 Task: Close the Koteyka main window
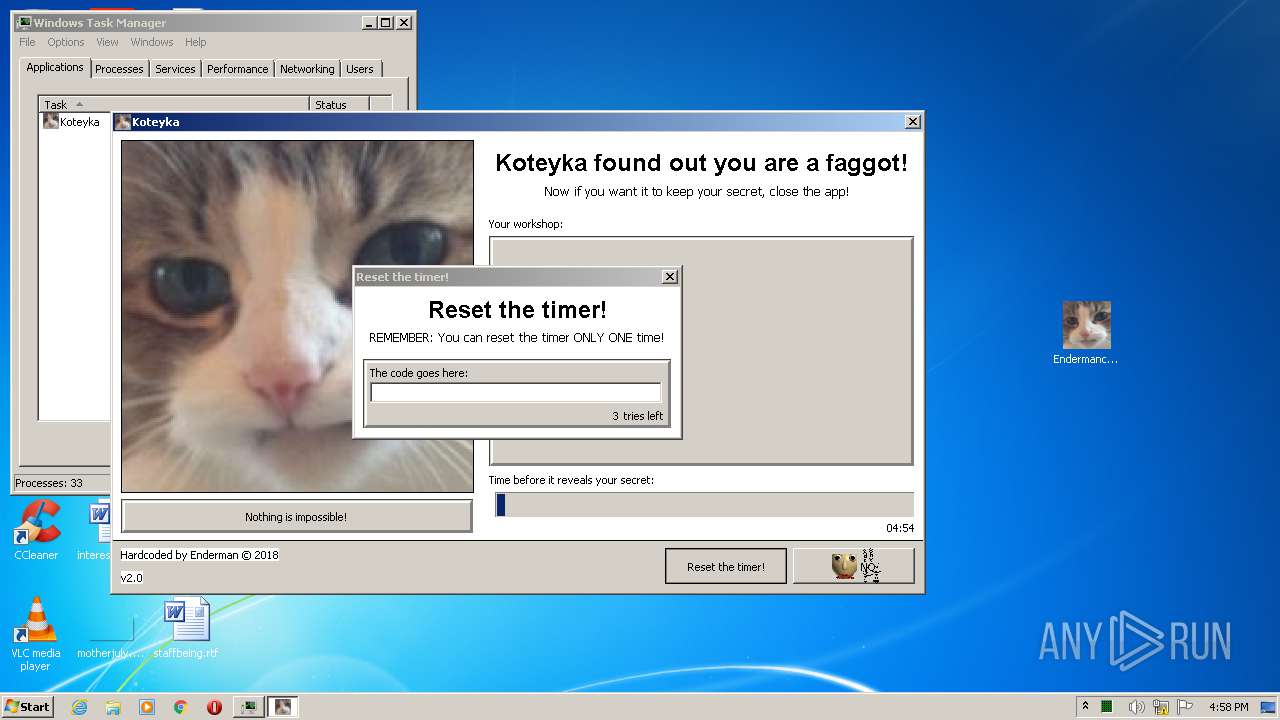(x=912, y=122)
